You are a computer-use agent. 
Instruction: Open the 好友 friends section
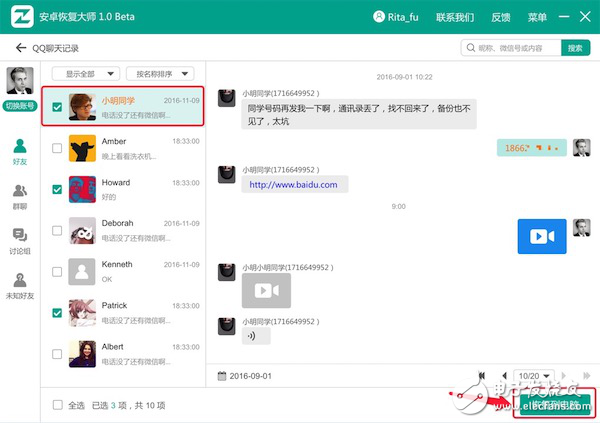(20, 150)
